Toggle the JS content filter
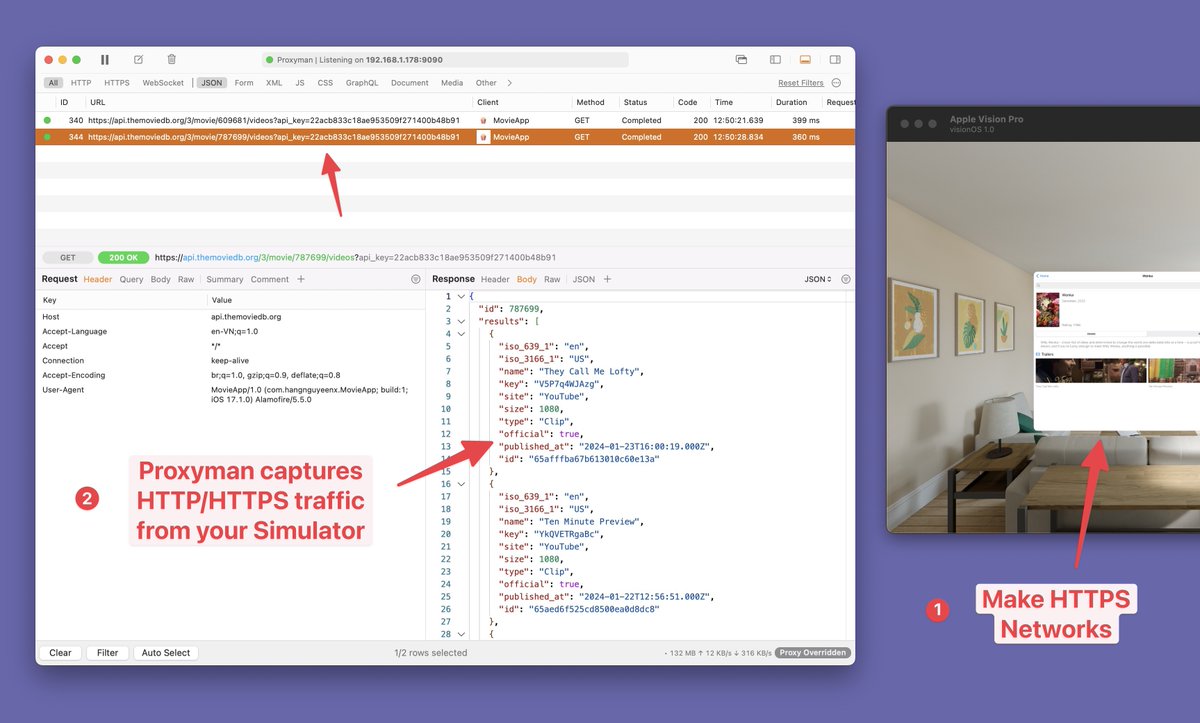This screenshot has width=1200, height=723. (300, 83)
